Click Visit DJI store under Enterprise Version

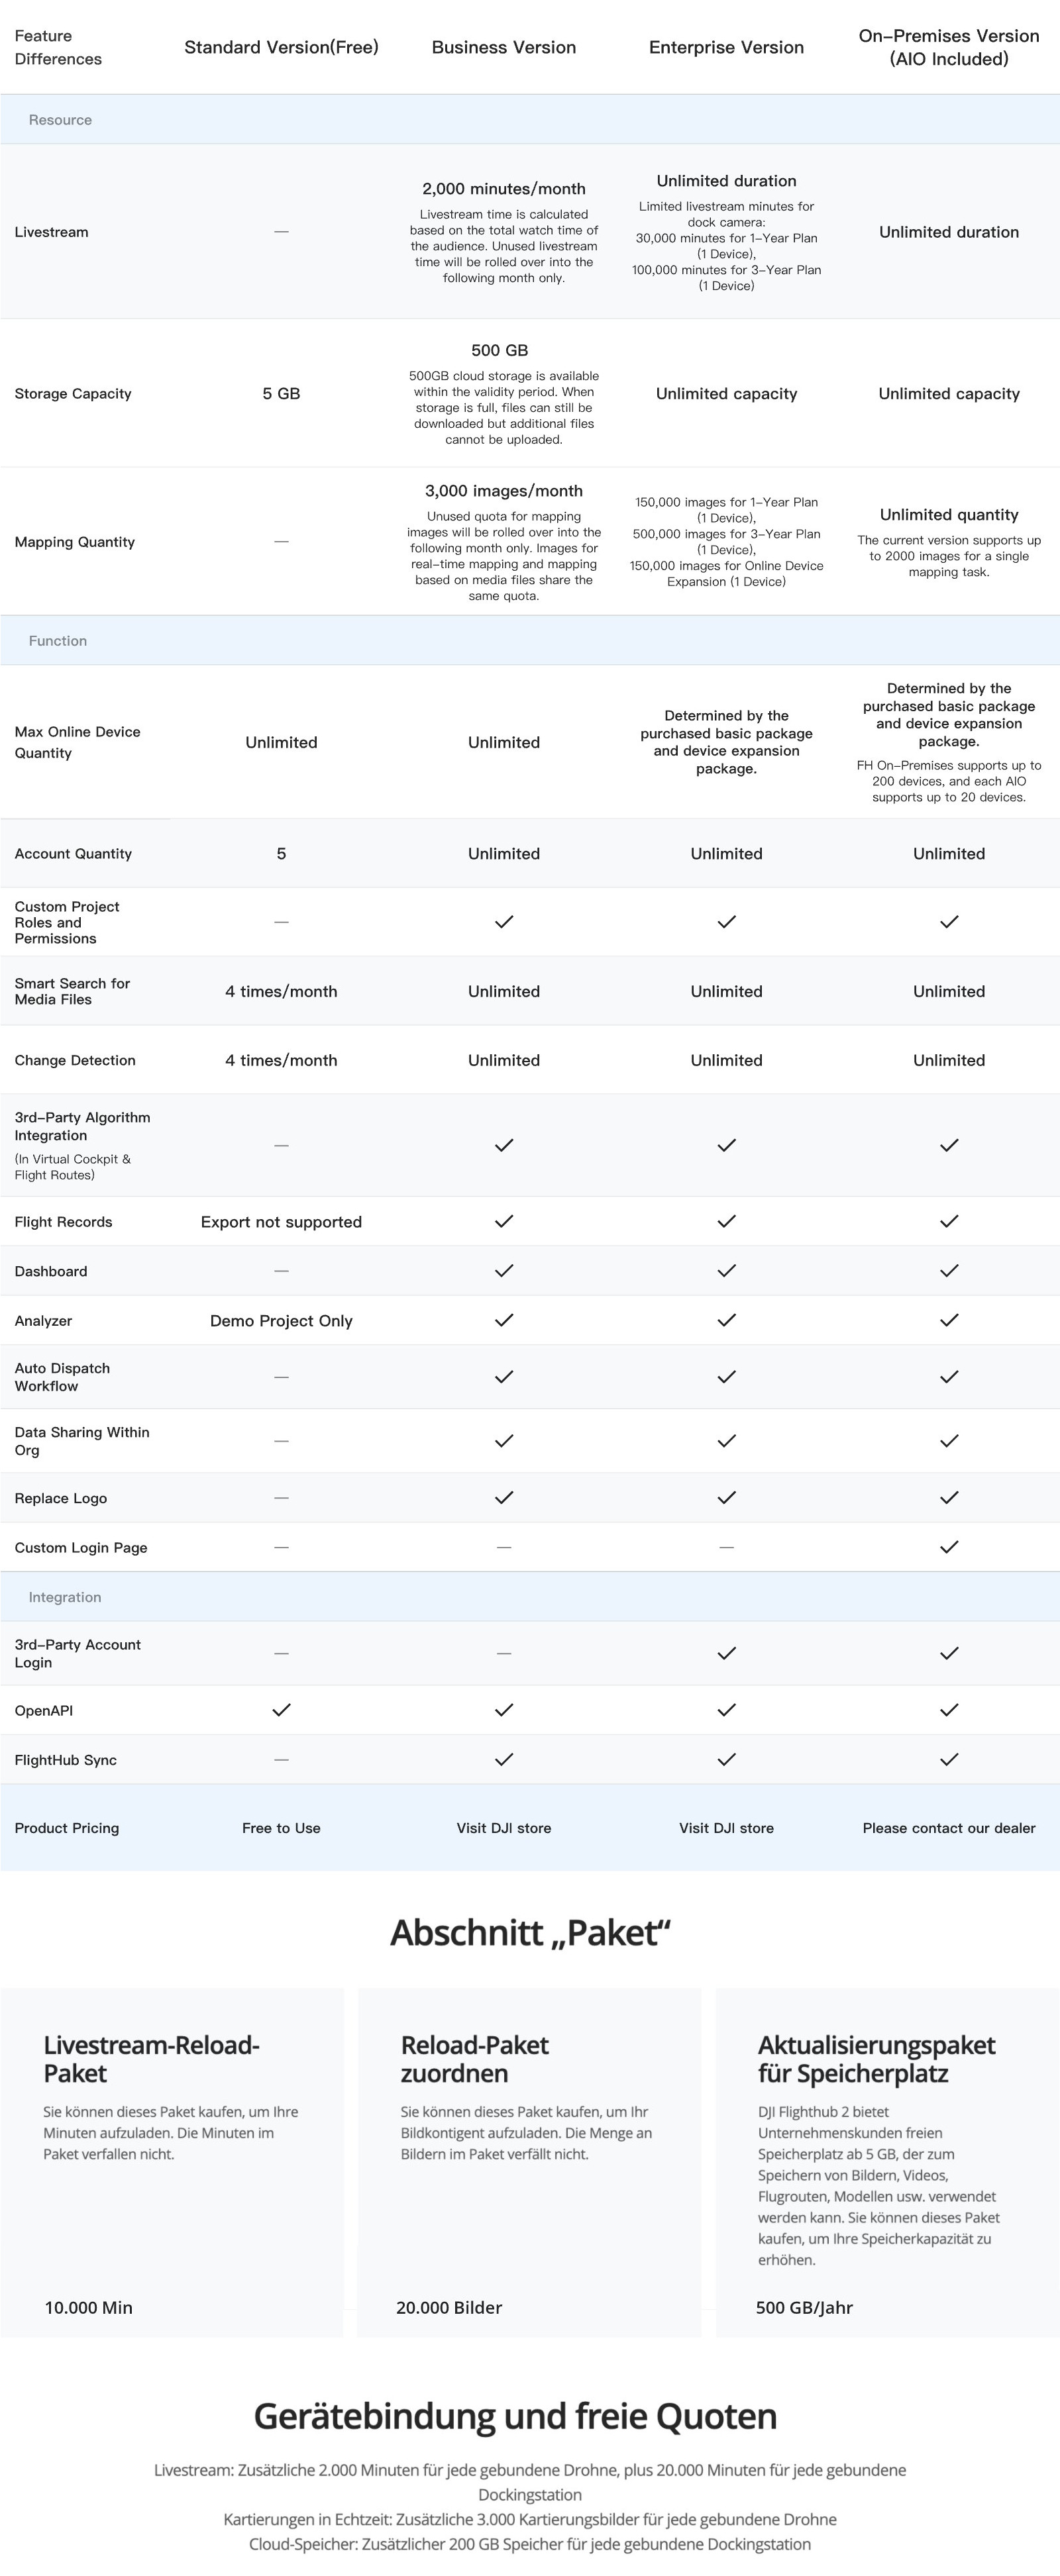click(727, 1828)
